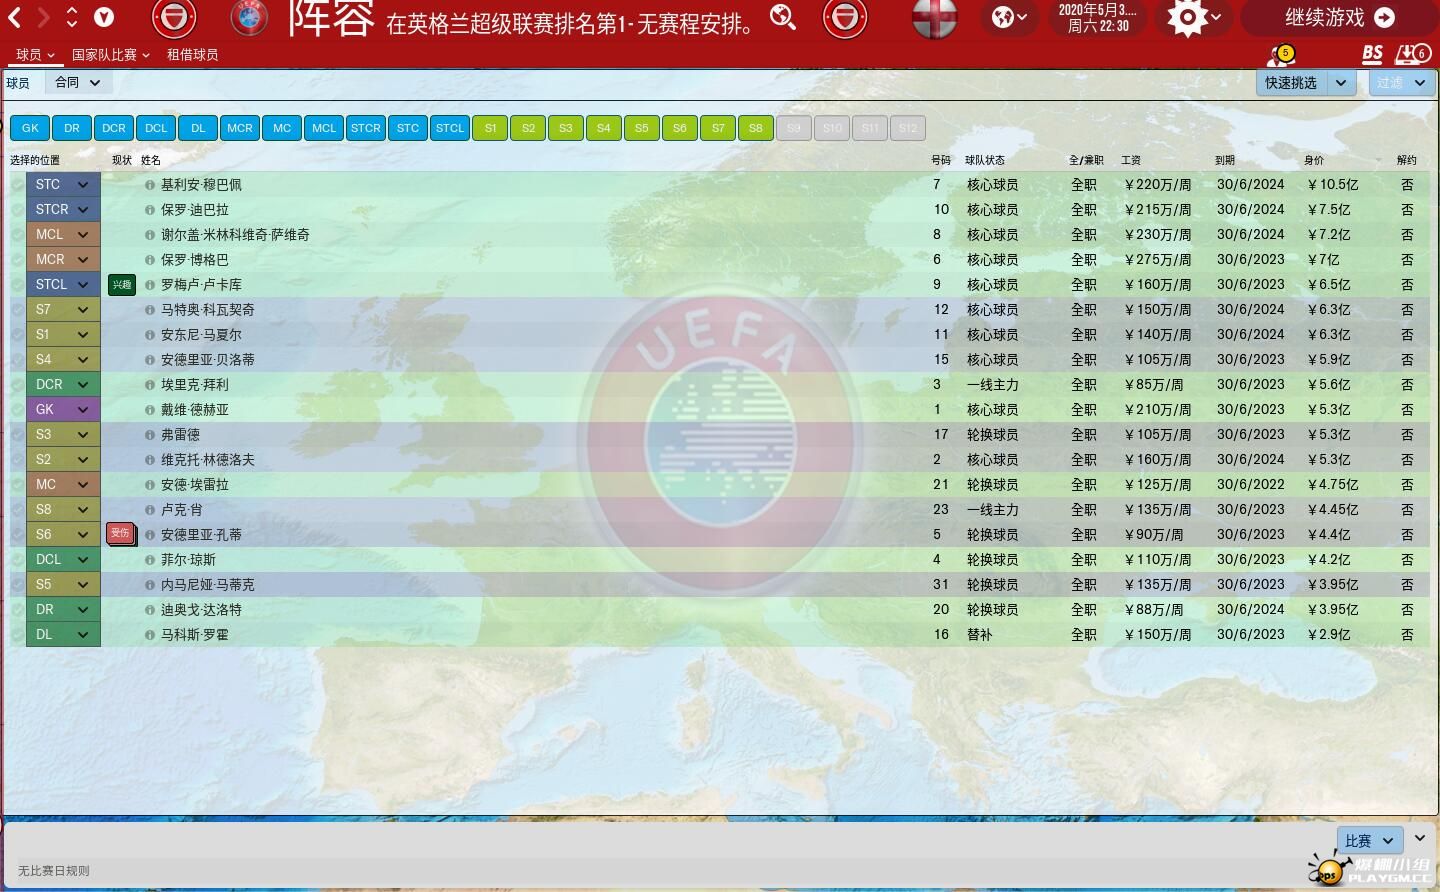This screenshot has height=892, width=1440.
Task: Show info for 保罗·博格巴
Action: (150, 260)
